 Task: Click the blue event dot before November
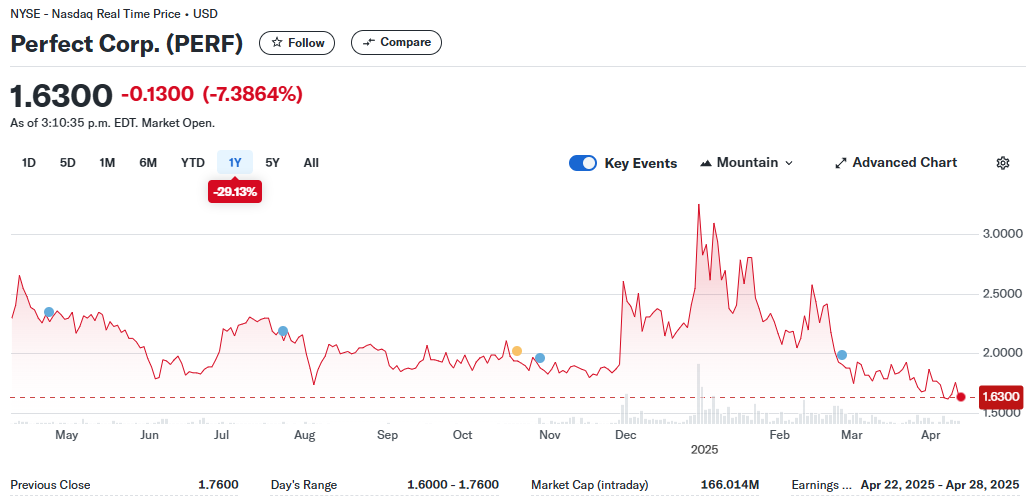tap(540, 358)
